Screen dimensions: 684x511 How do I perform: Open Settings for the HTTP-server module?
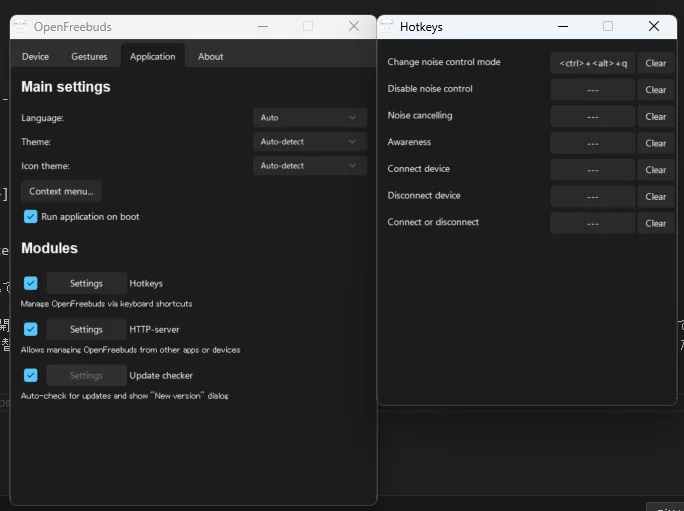tap(86, 329)
